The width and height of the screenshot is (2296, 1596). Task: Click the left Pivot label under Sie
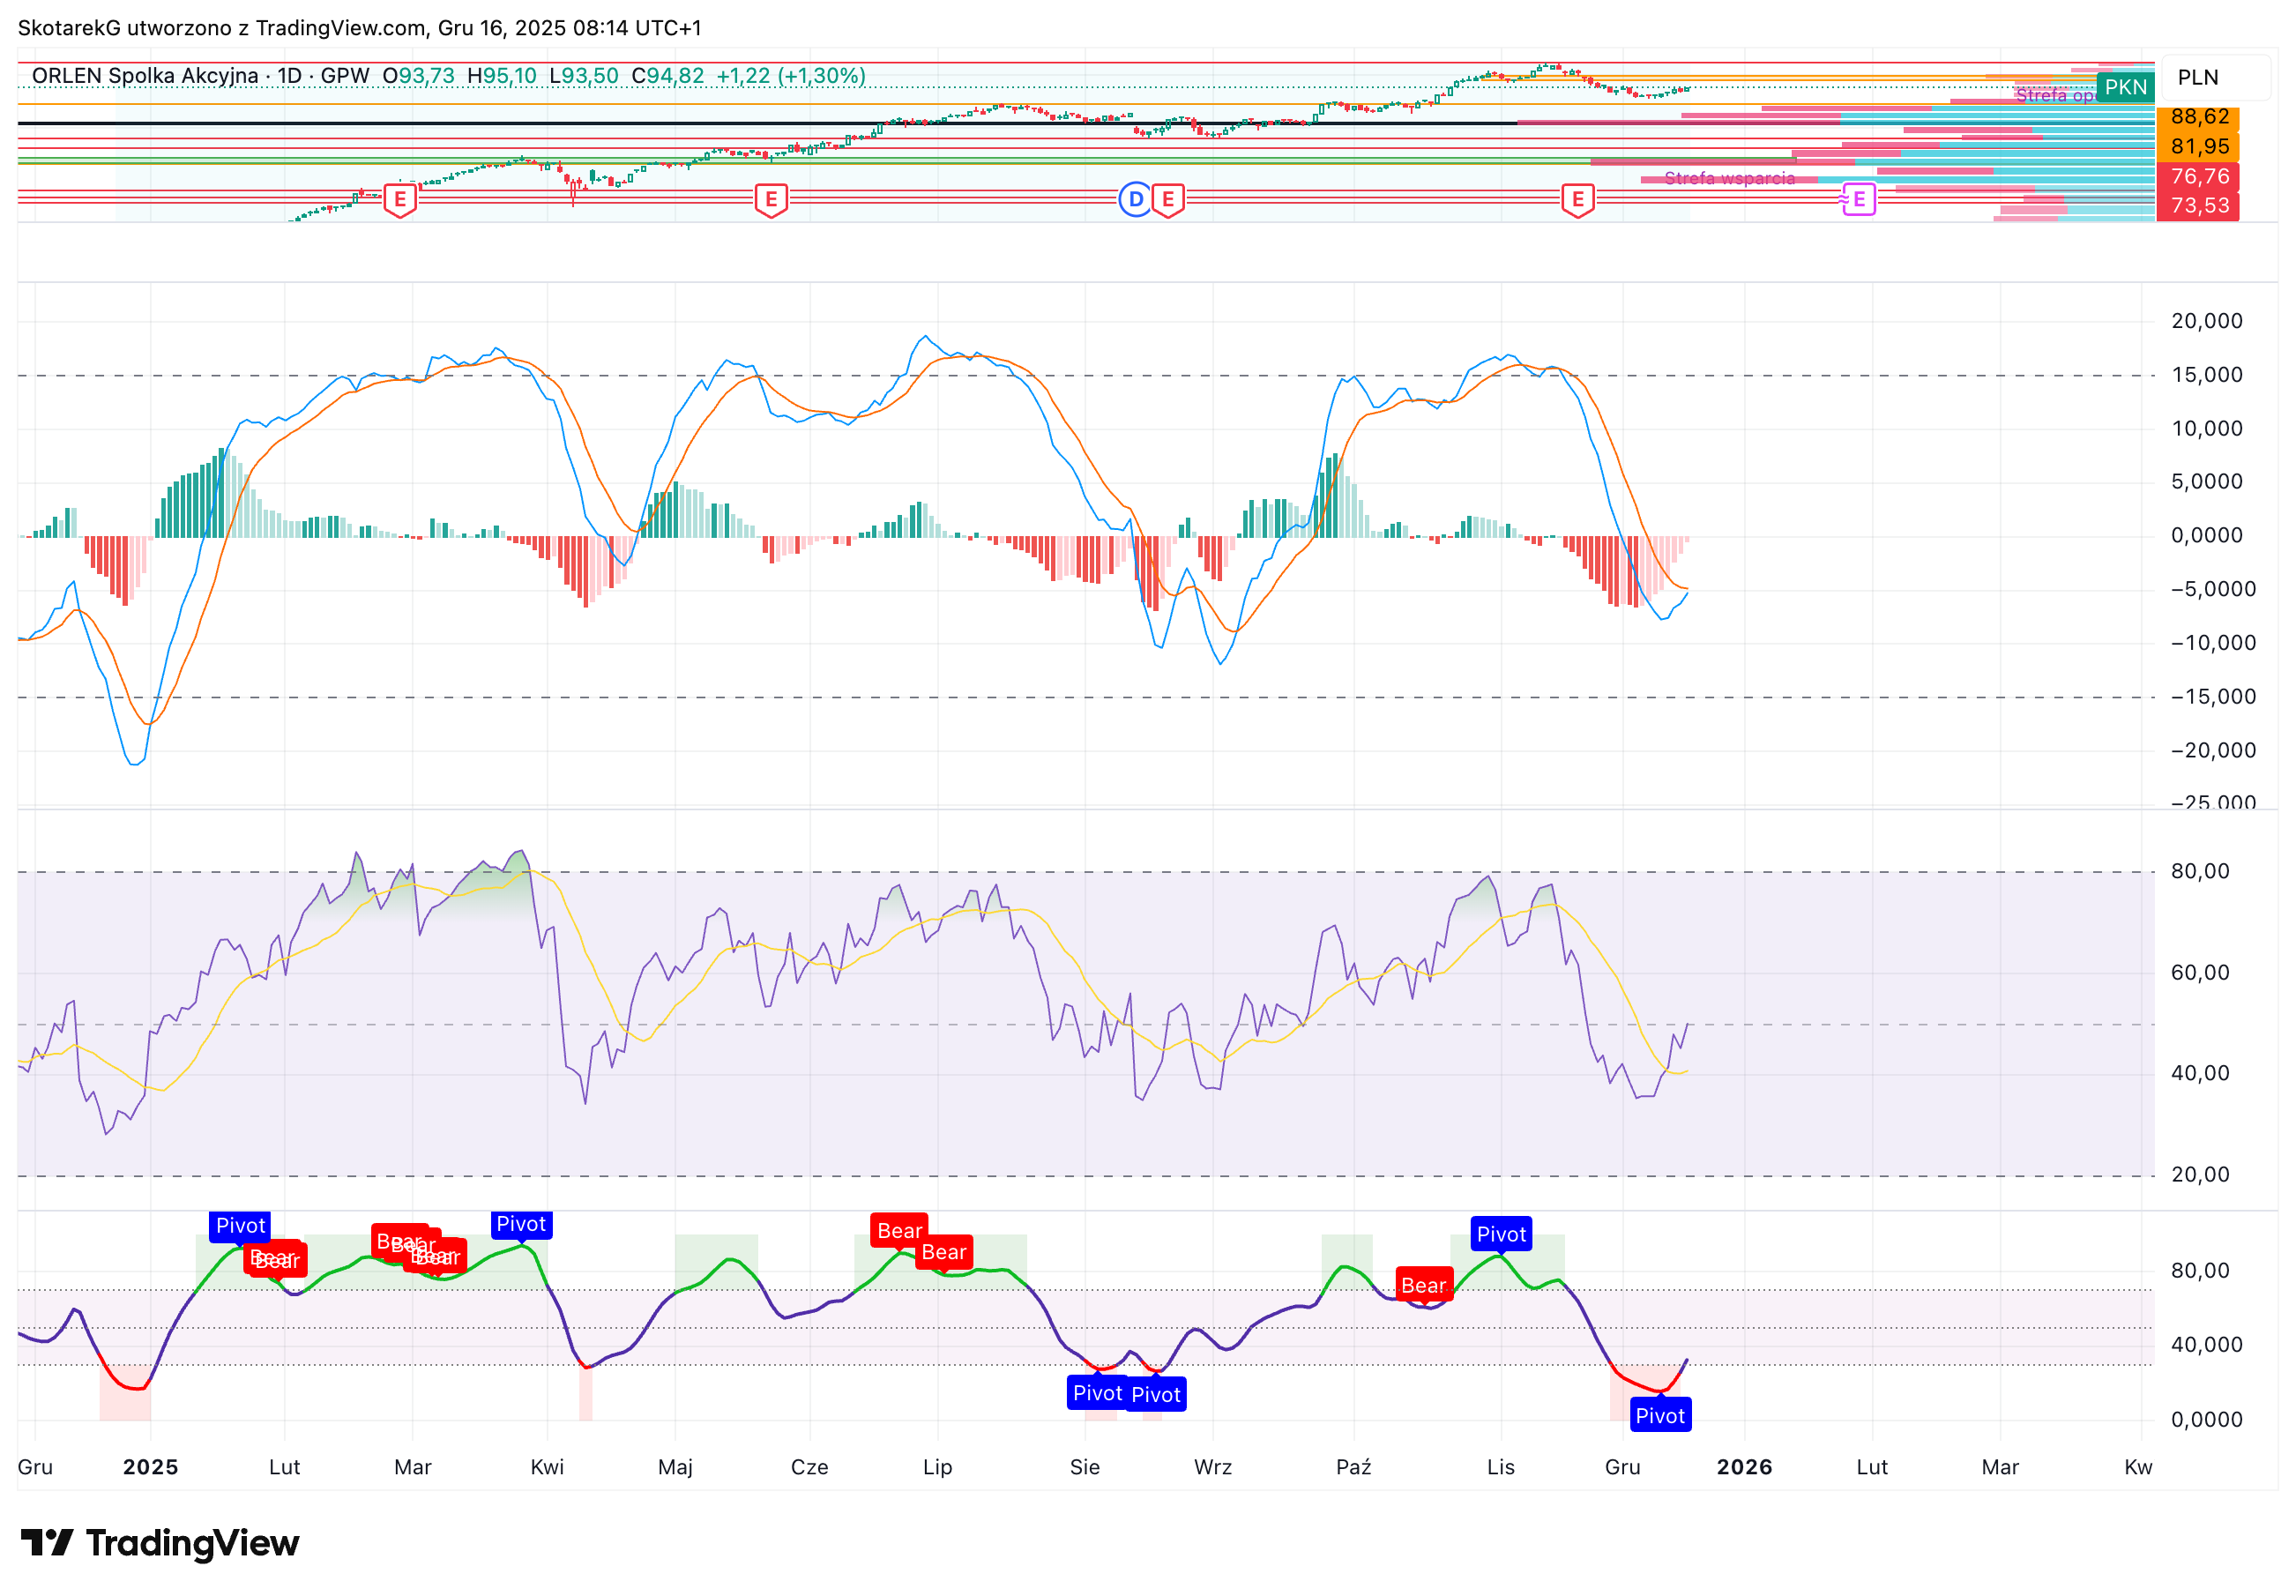tap(1097, 1393)
